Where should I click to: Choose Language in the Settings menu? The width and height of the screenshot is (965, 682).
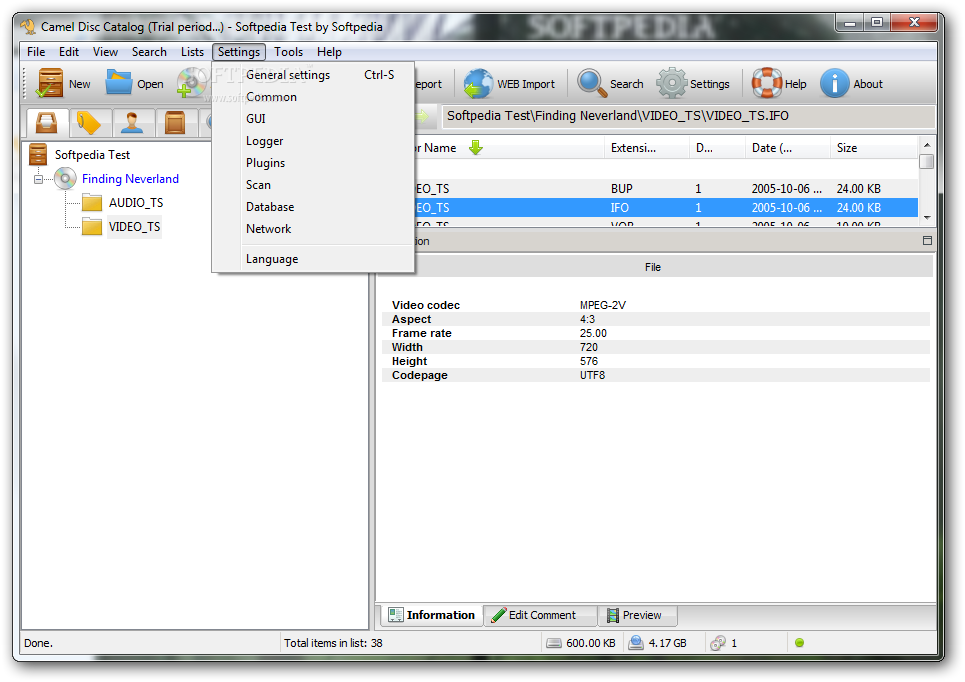pos(313,259)
